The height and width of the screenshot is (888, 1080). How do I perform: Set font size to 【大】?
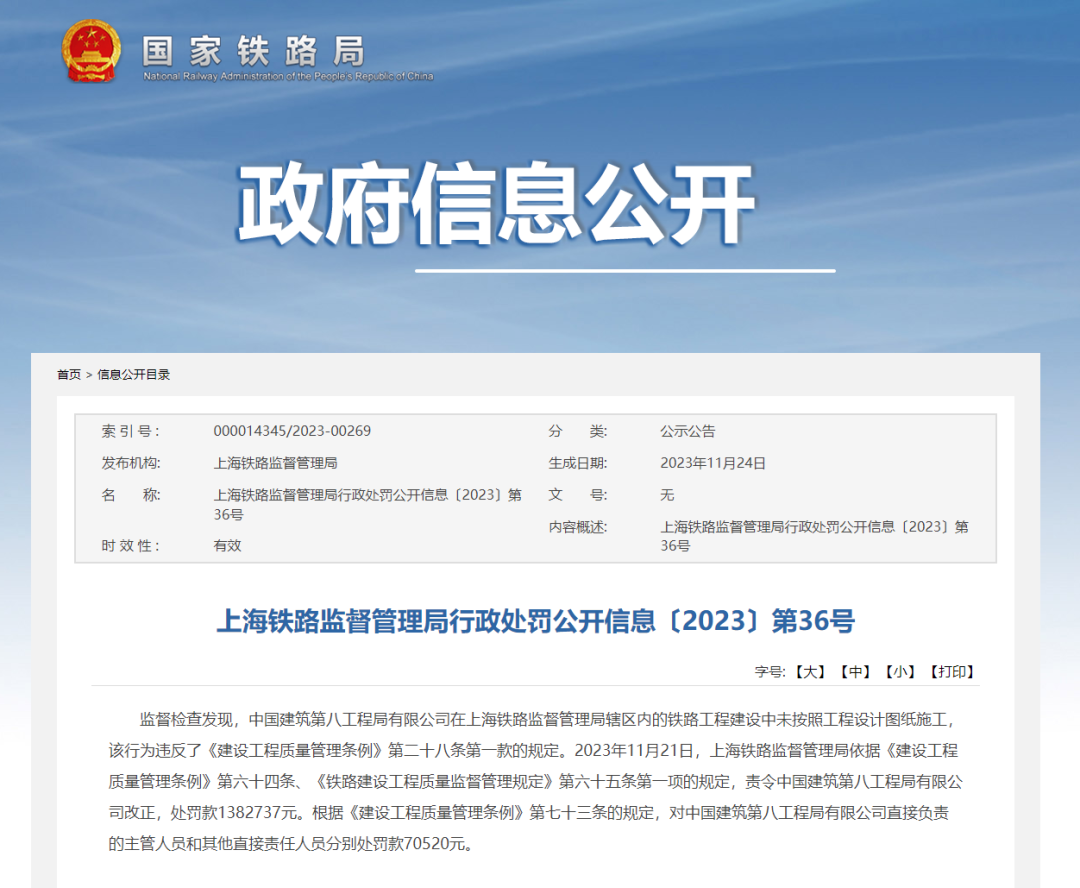tap(810, 672)
